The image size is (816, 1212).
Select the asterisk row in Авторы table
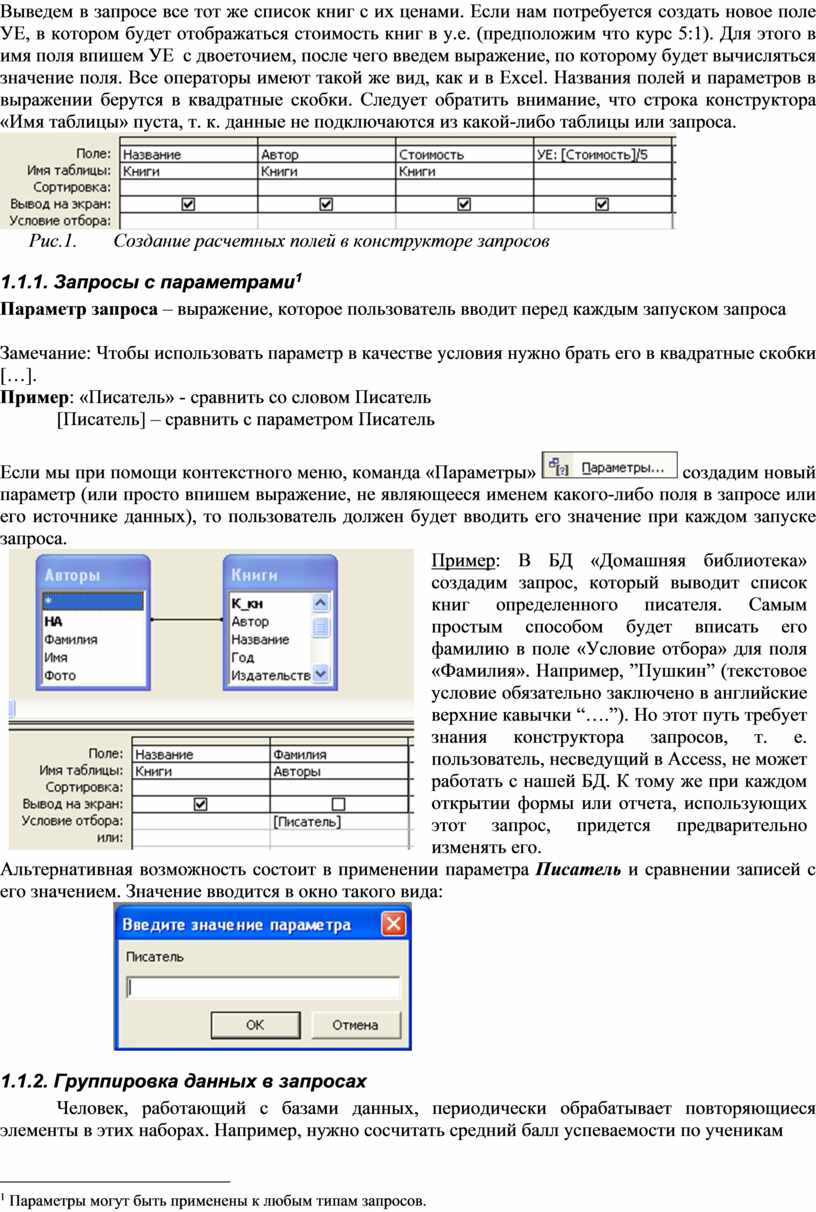pyautogui.click(x=93, y=603)
